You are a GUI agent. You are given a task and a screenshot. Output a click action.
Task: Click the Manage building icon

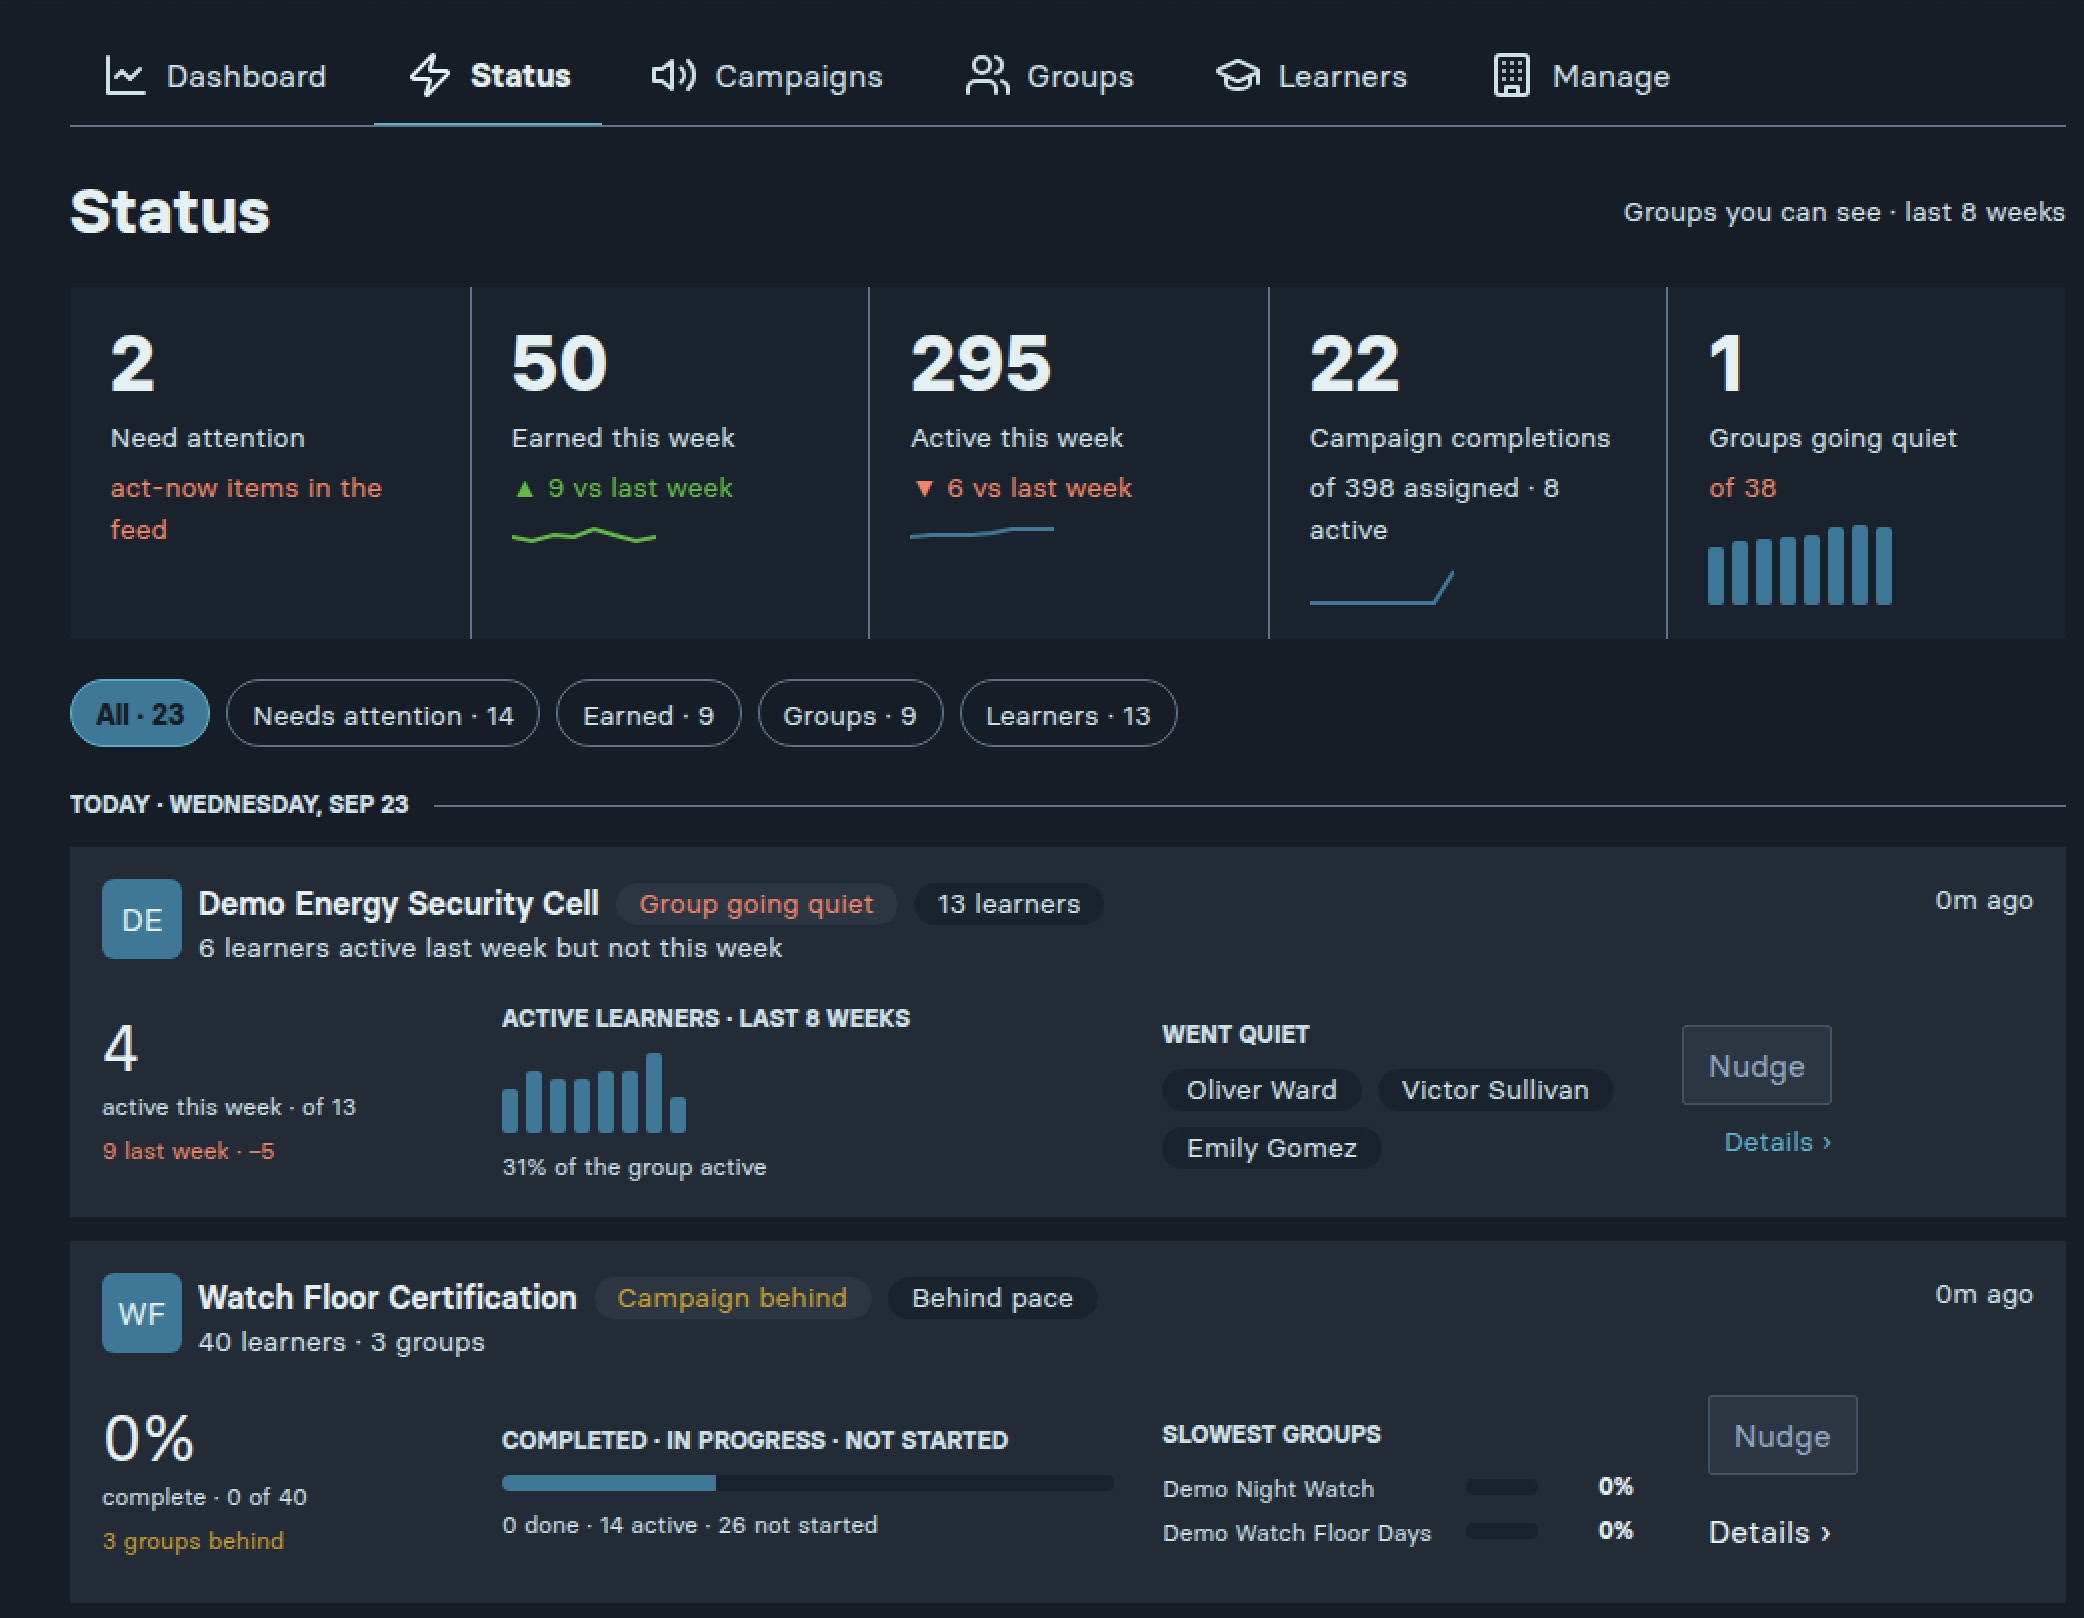[1511, 76]
